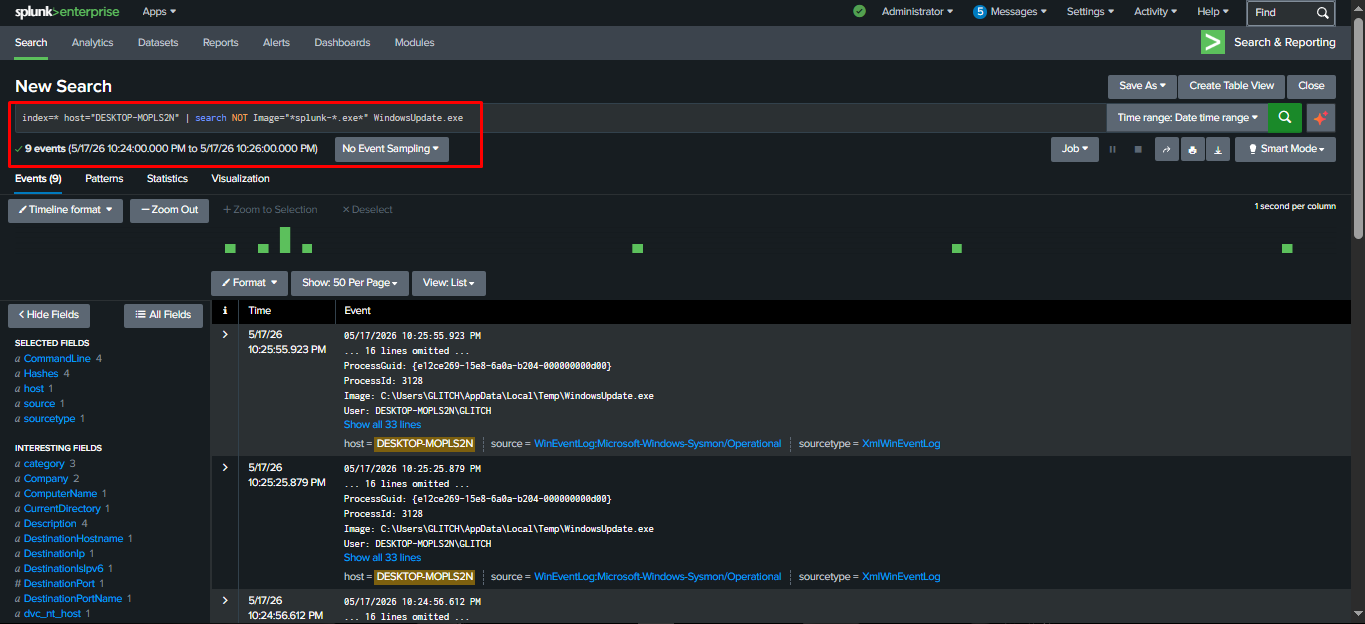The image size is (1365, 624).
Task: Click the Search & Reporting app icon
Action: pos(1213,42)
